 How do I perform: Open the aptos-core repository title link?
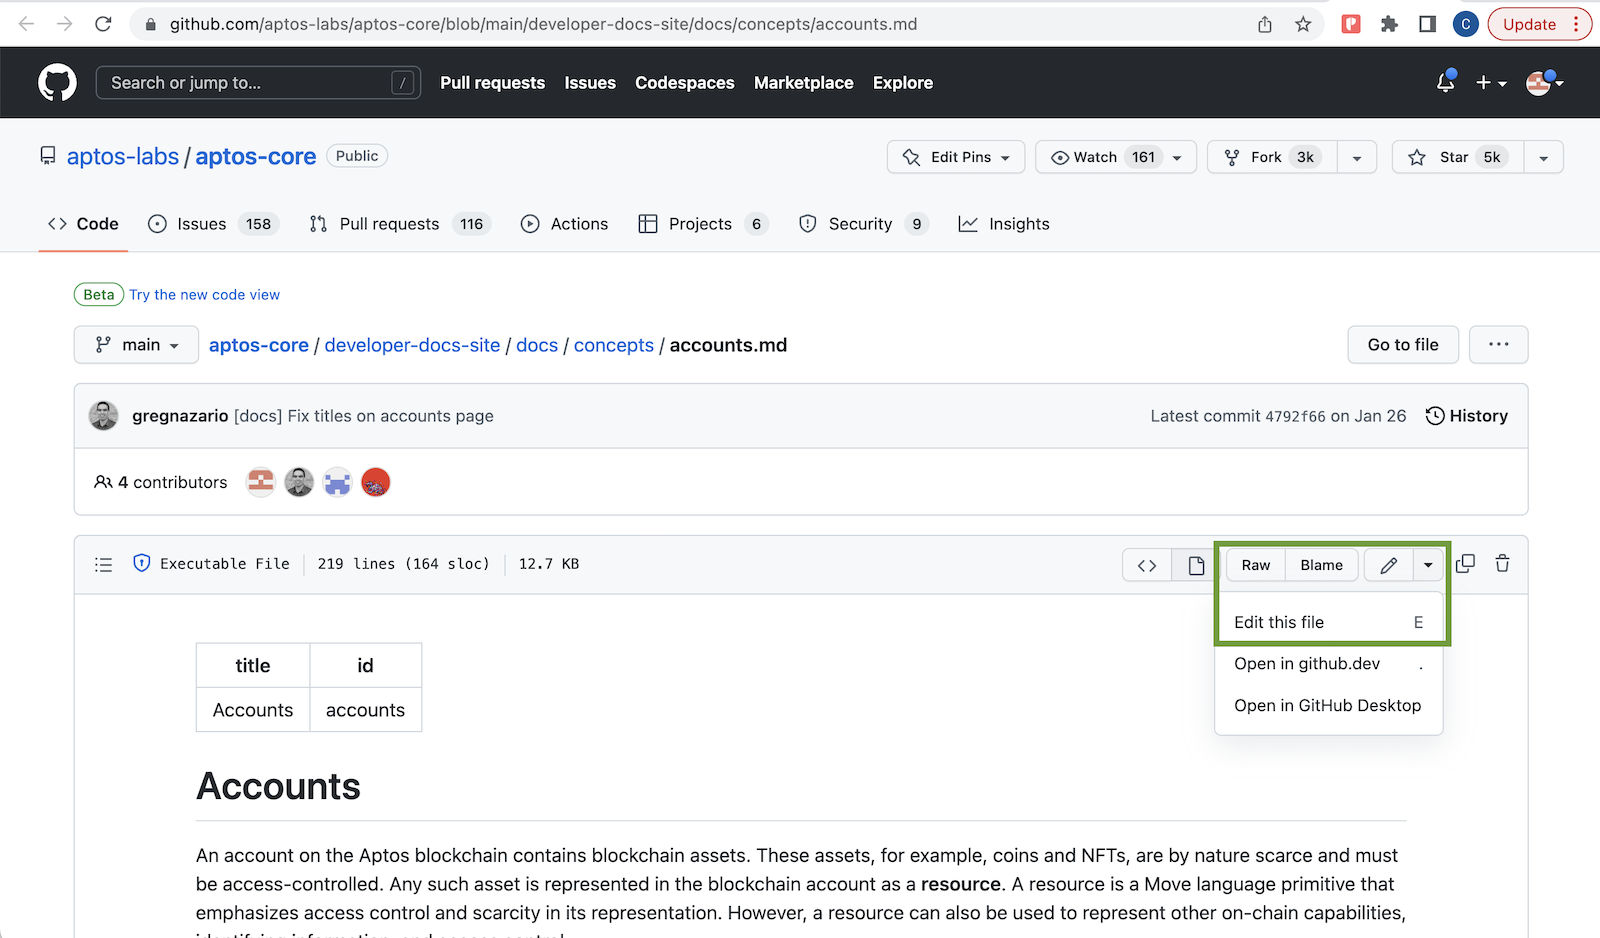click(256, 157)
